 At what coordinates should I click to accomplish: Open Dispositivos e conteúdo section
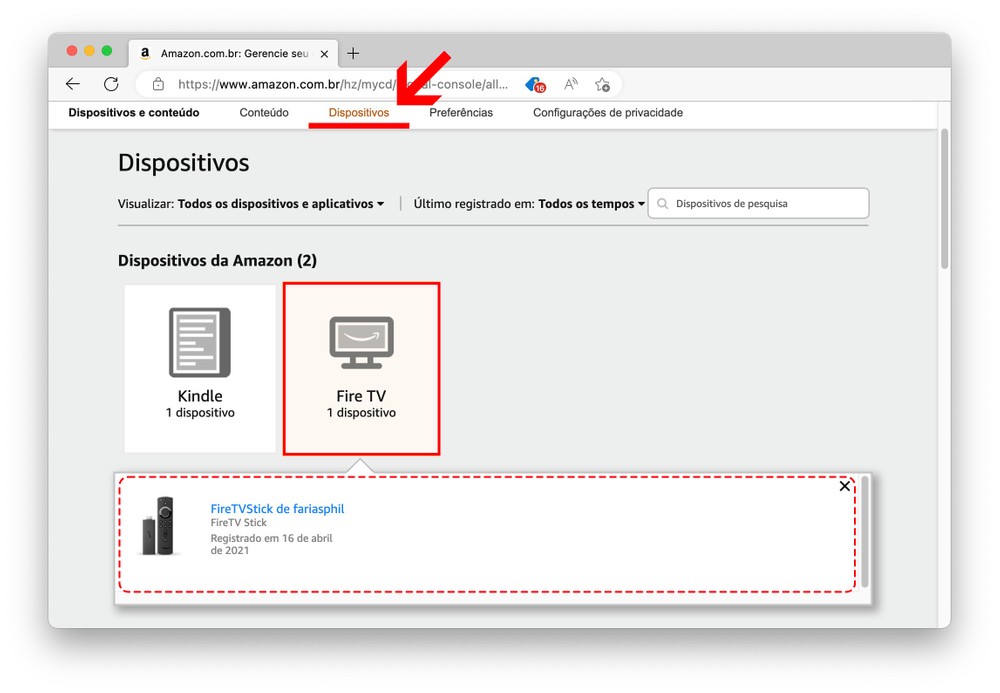point(134,113)
